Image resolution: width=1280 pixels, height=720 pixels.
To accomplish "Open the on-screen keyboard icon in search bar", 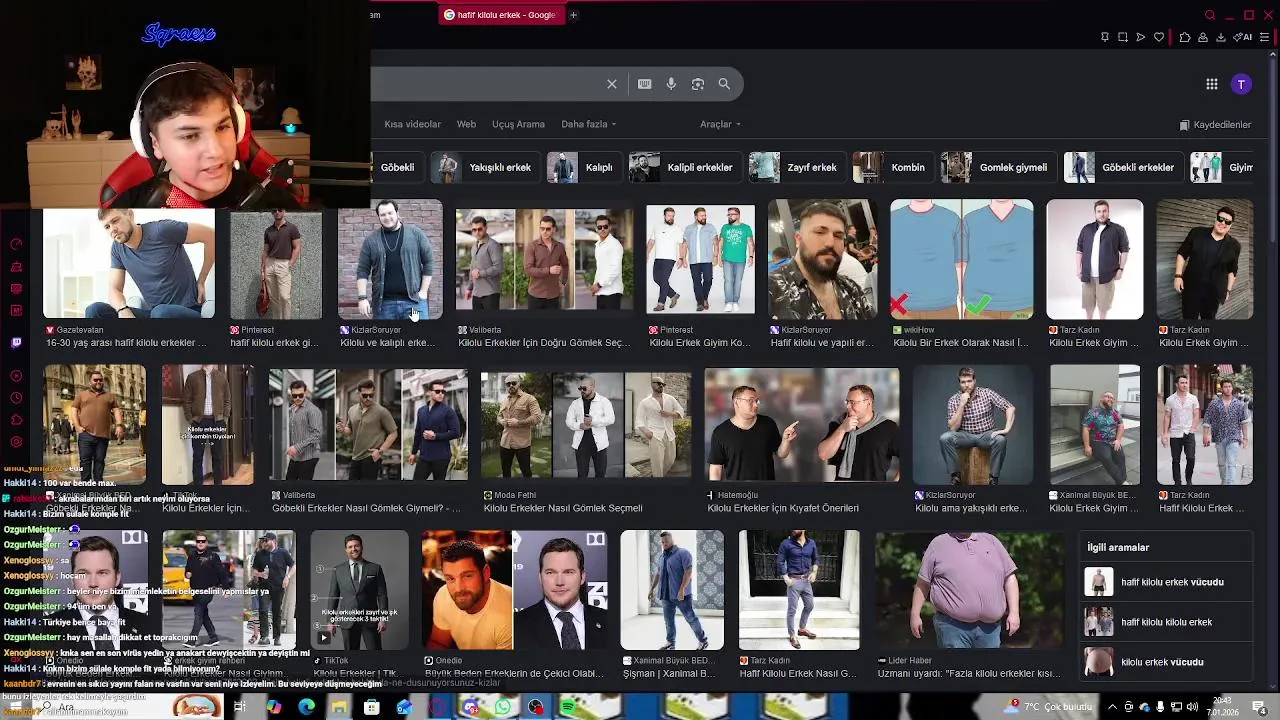I will pos(645,84).
